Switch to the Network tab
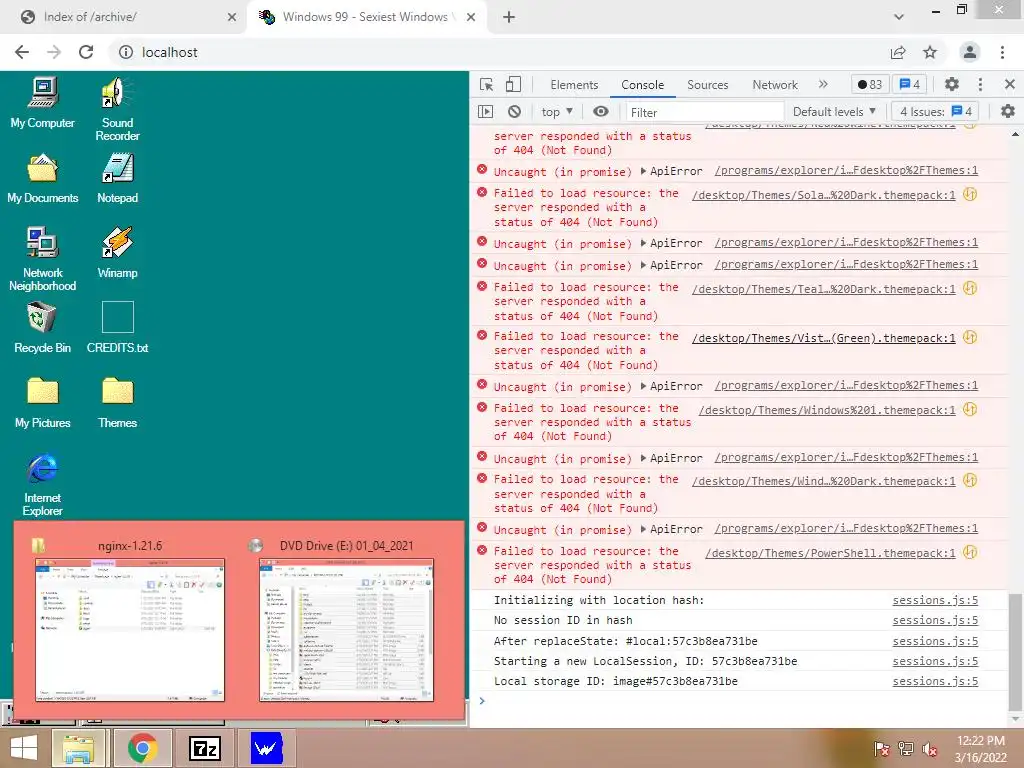Screen dimensions: 1024x768 (775, 84)
